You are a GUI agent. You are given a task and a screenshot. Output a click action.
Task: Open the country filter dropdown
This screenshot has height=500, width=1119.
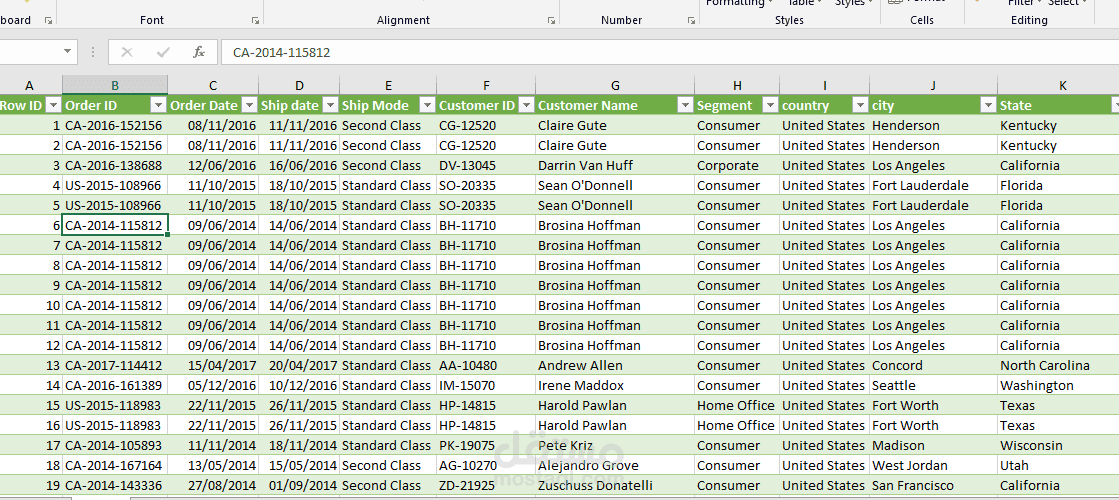(x=860, y=106)
